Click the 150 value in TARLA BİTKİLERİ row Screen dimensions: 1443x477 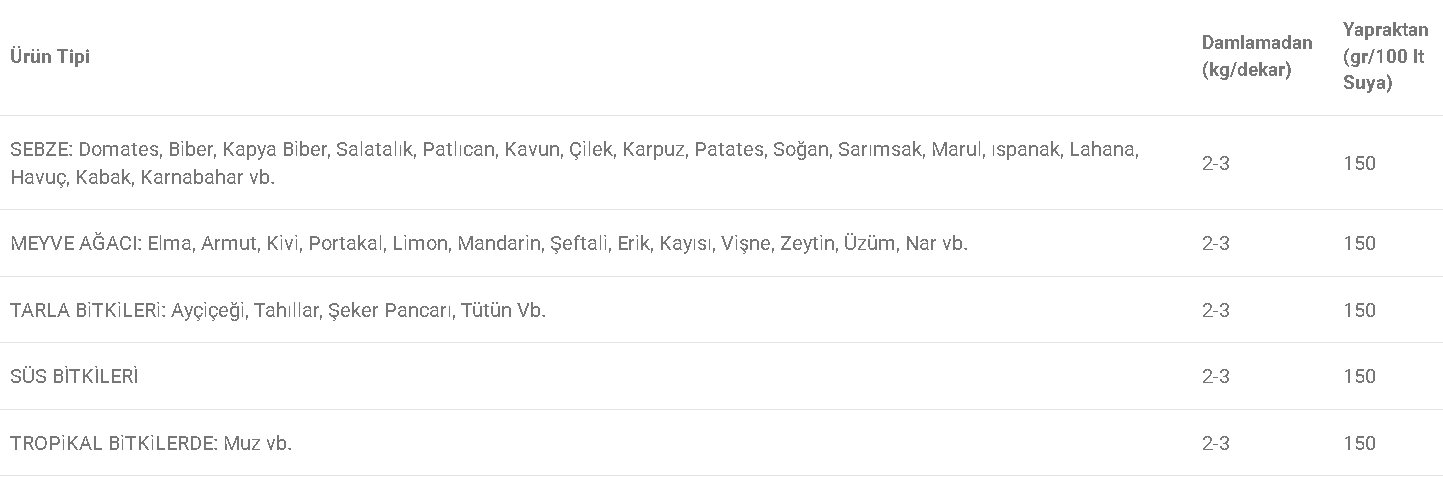(x=1359, y=310)
